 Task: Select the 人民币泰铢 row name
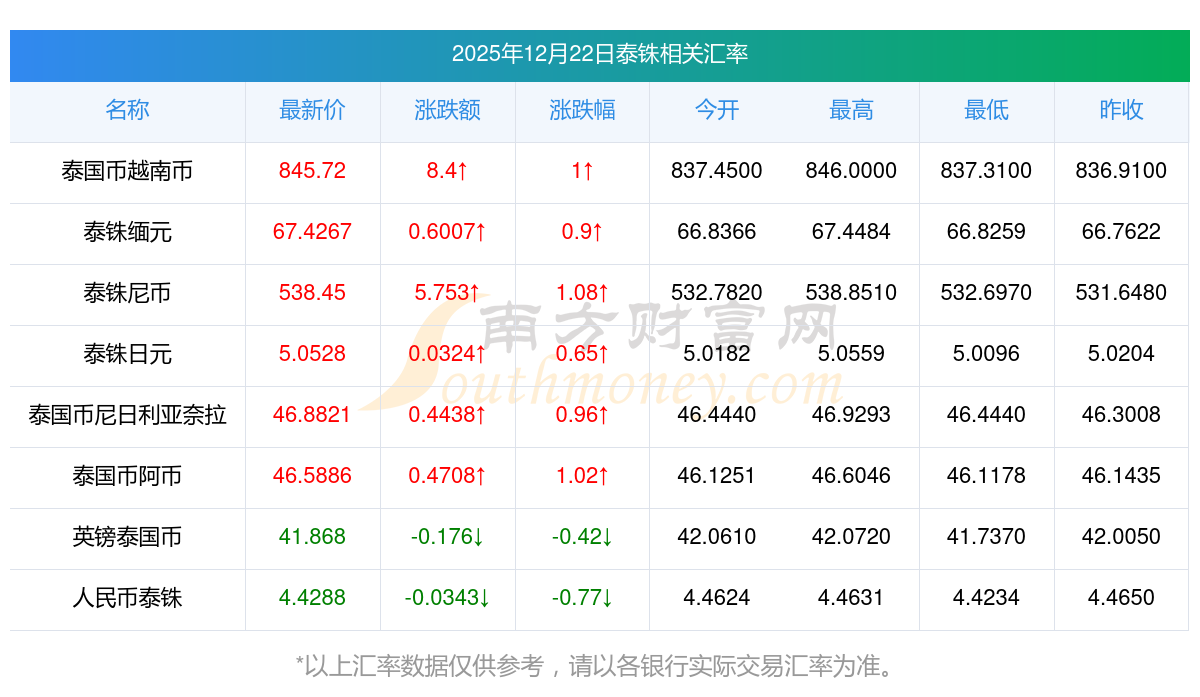click(x=127, y=599)
